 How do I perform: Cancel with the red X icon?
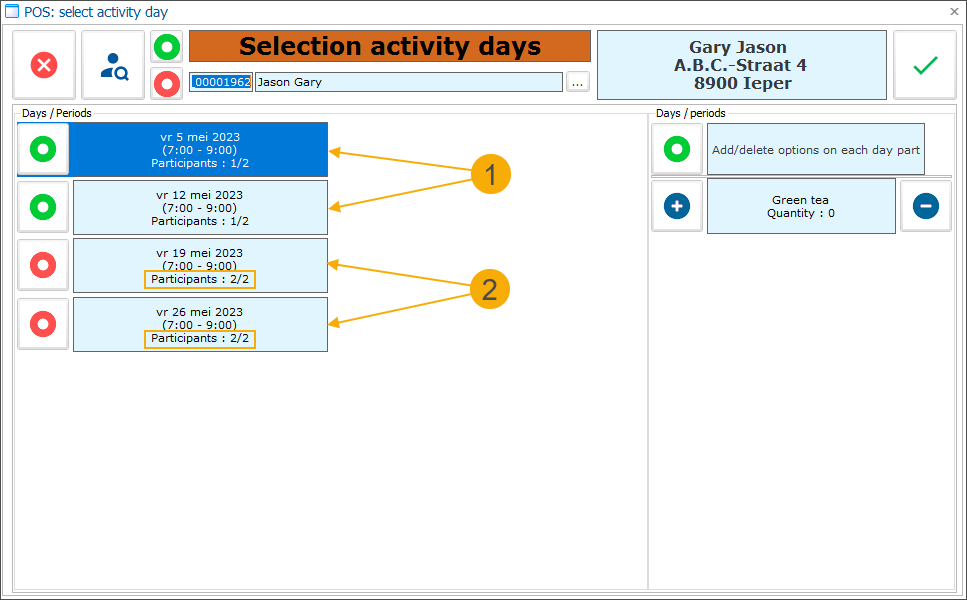43,64
